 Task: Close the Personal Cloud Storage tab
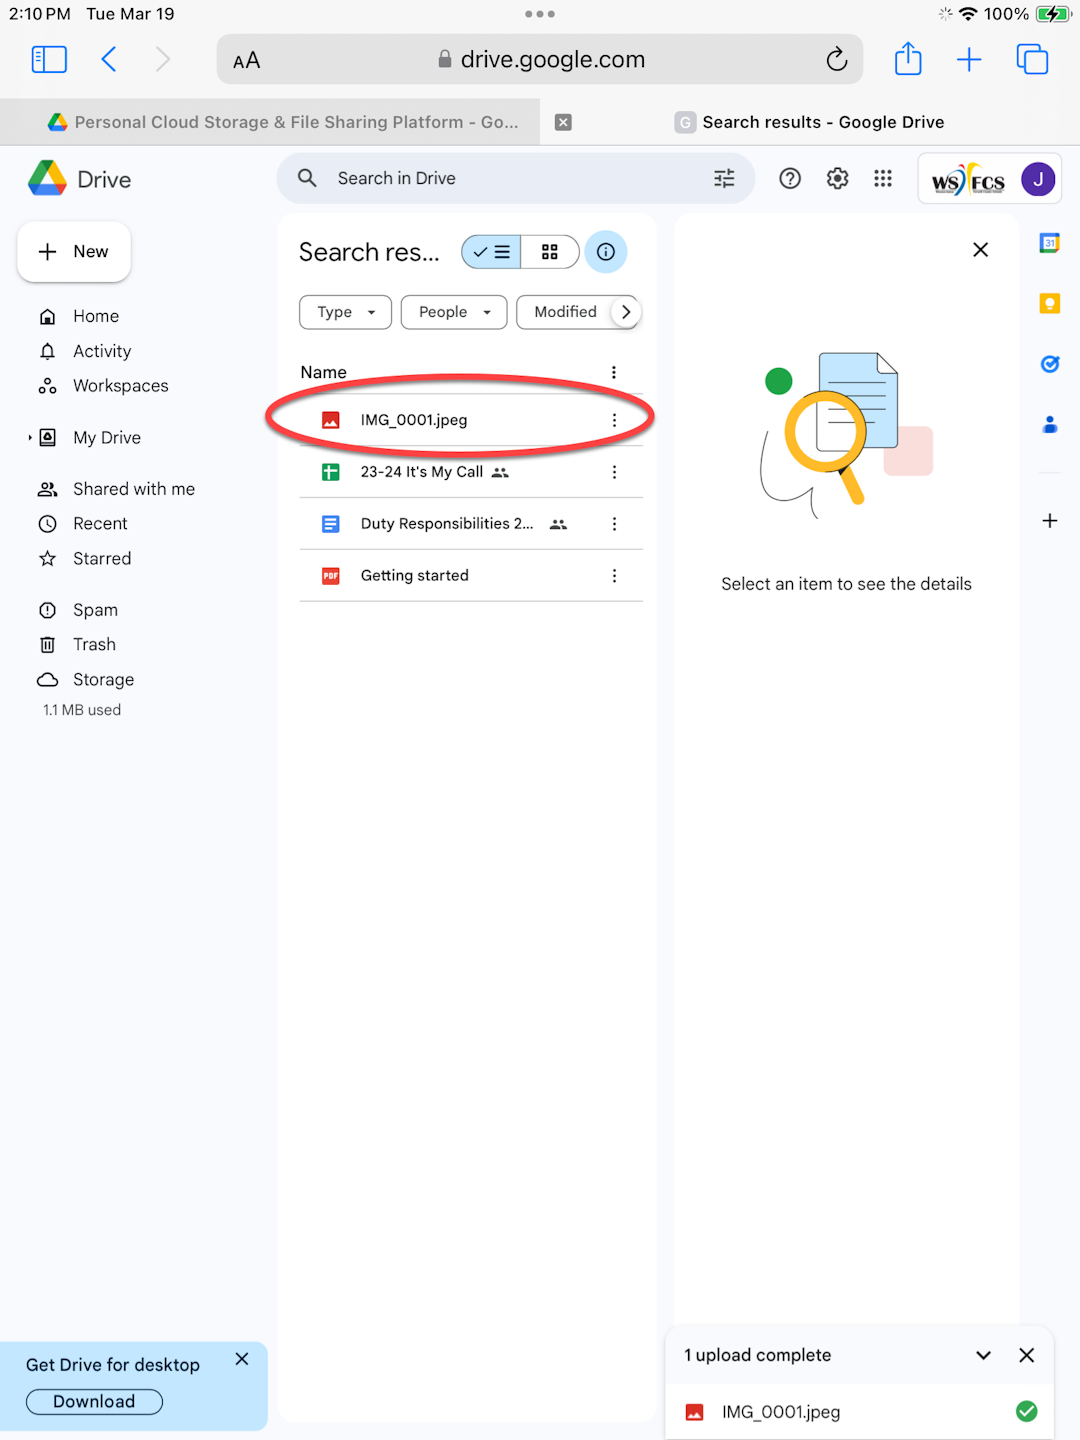(x=564, y=122)
